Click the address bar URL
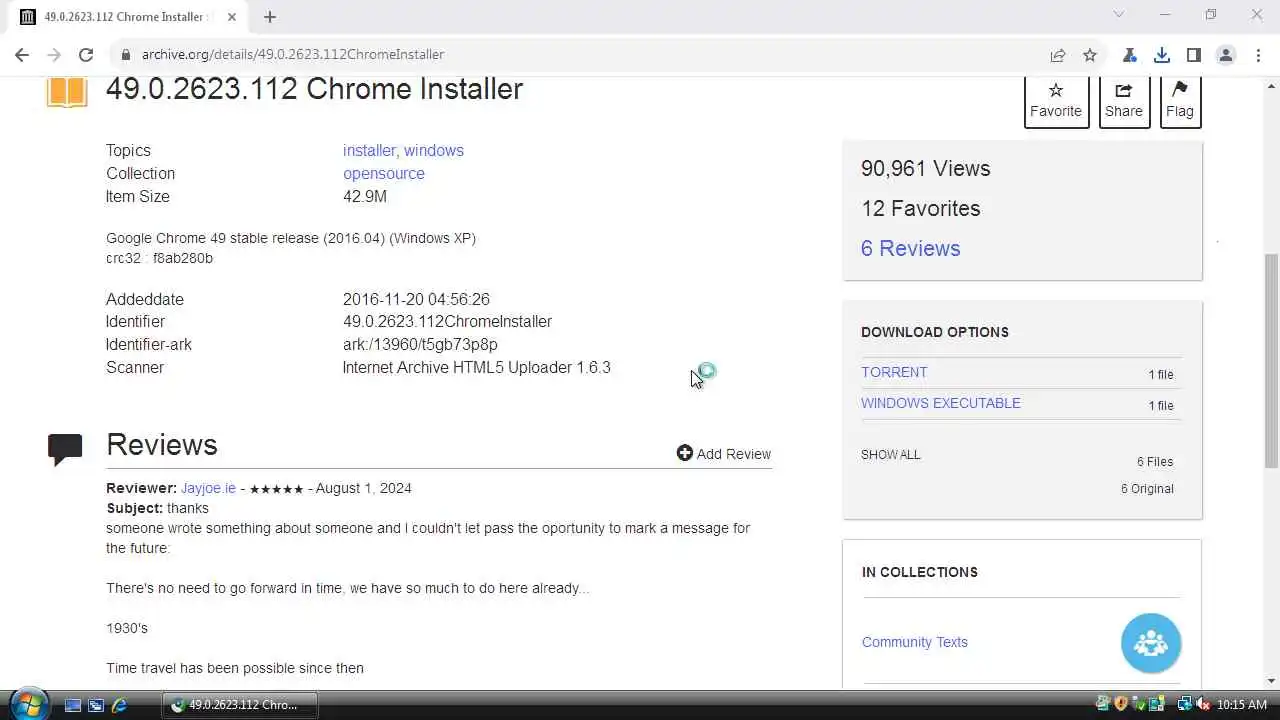This screenshot has width=1280, height=720. click(x=292, y=55)
